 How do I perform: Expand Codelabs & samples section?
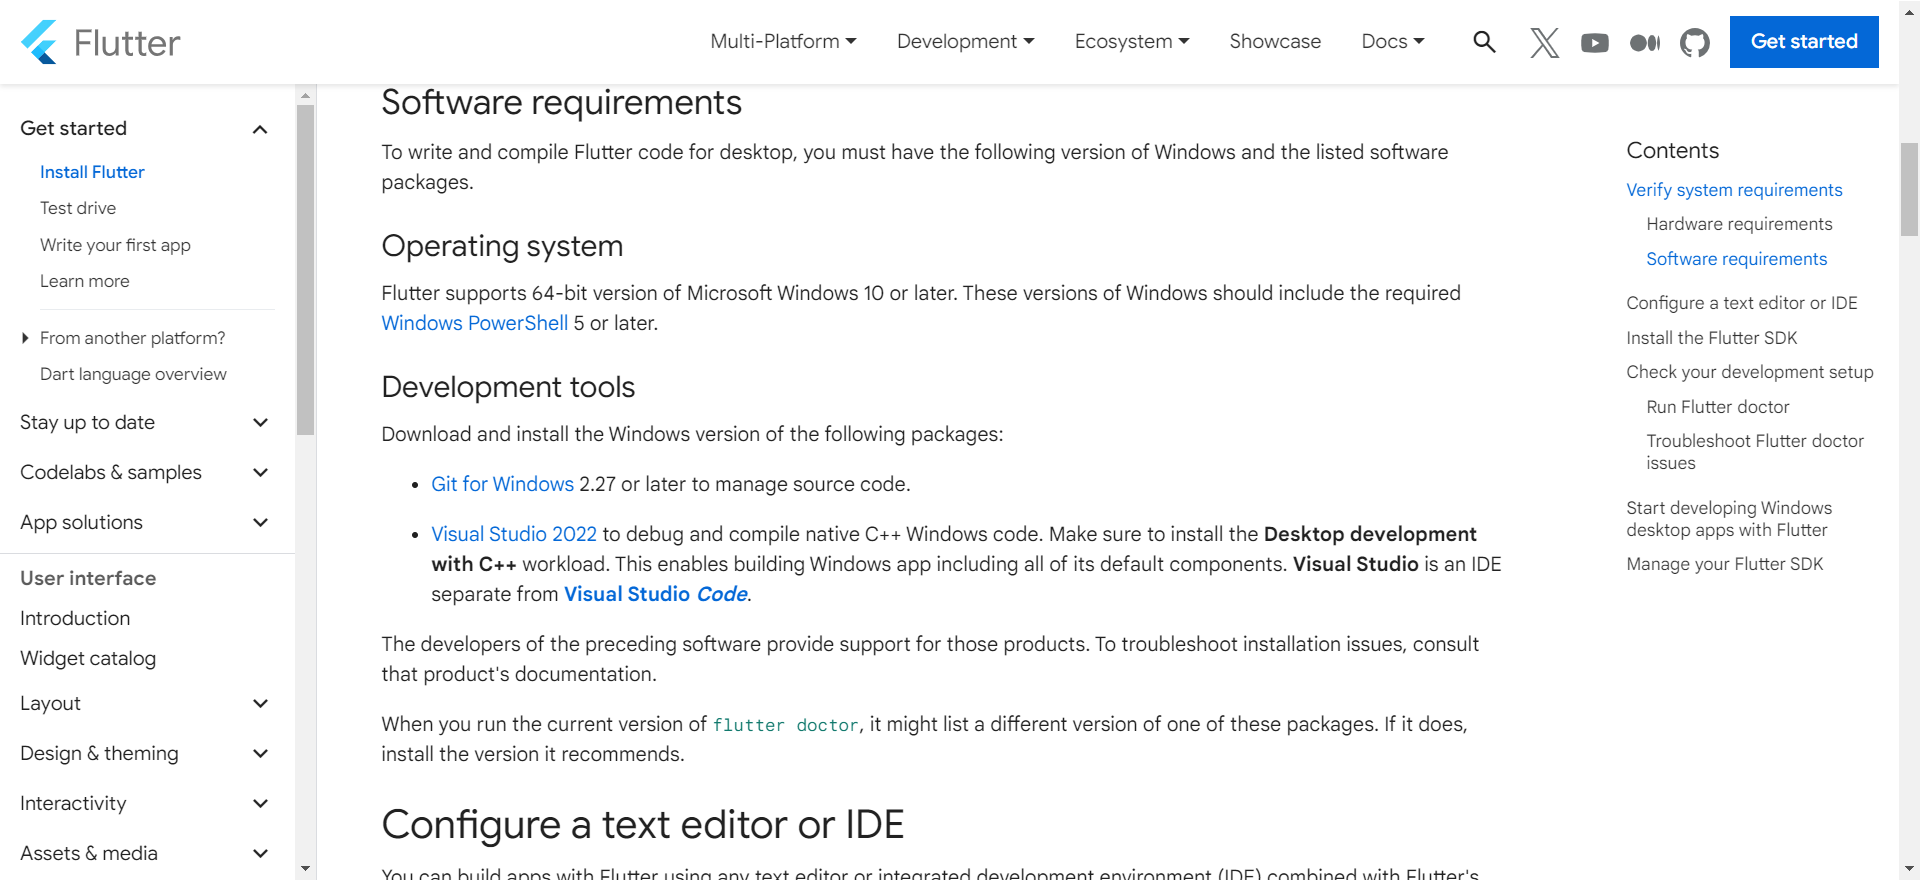pyautogui.click(x=260, y=473)
